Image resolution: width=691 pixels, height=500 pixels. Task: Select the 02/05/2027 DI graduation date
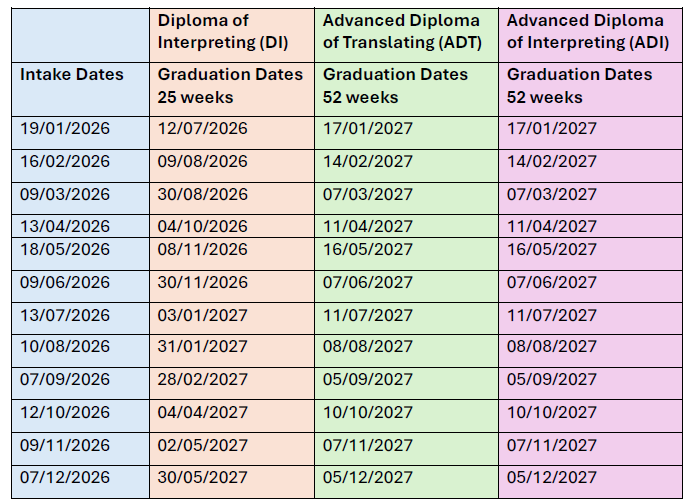click(x=202, y=445)
